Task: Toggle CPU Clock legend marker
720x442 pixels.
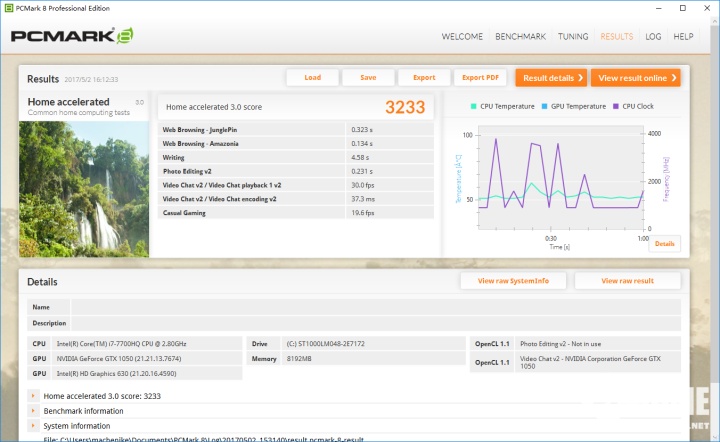Action: click(x=616, y=106)
